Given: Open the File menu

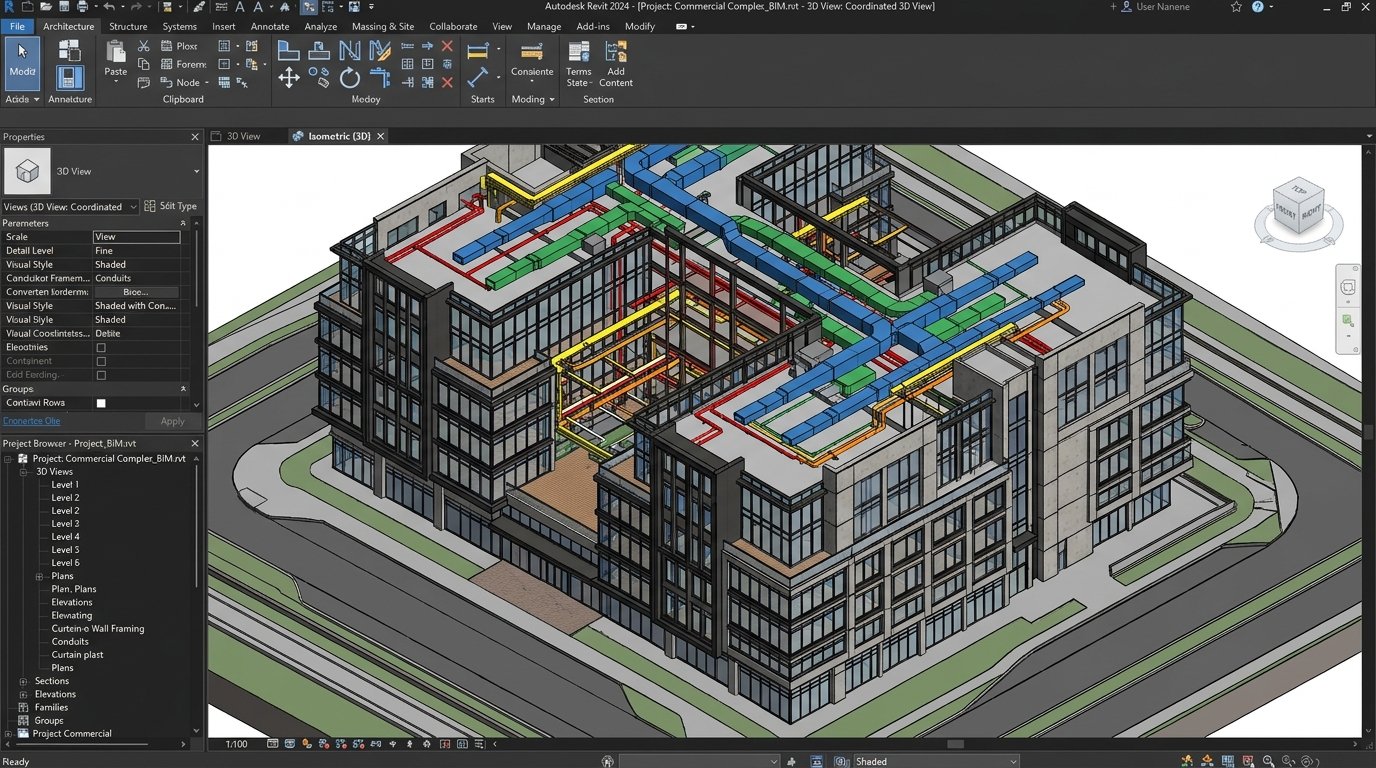Looking at the screenshot, I should 17,27.
